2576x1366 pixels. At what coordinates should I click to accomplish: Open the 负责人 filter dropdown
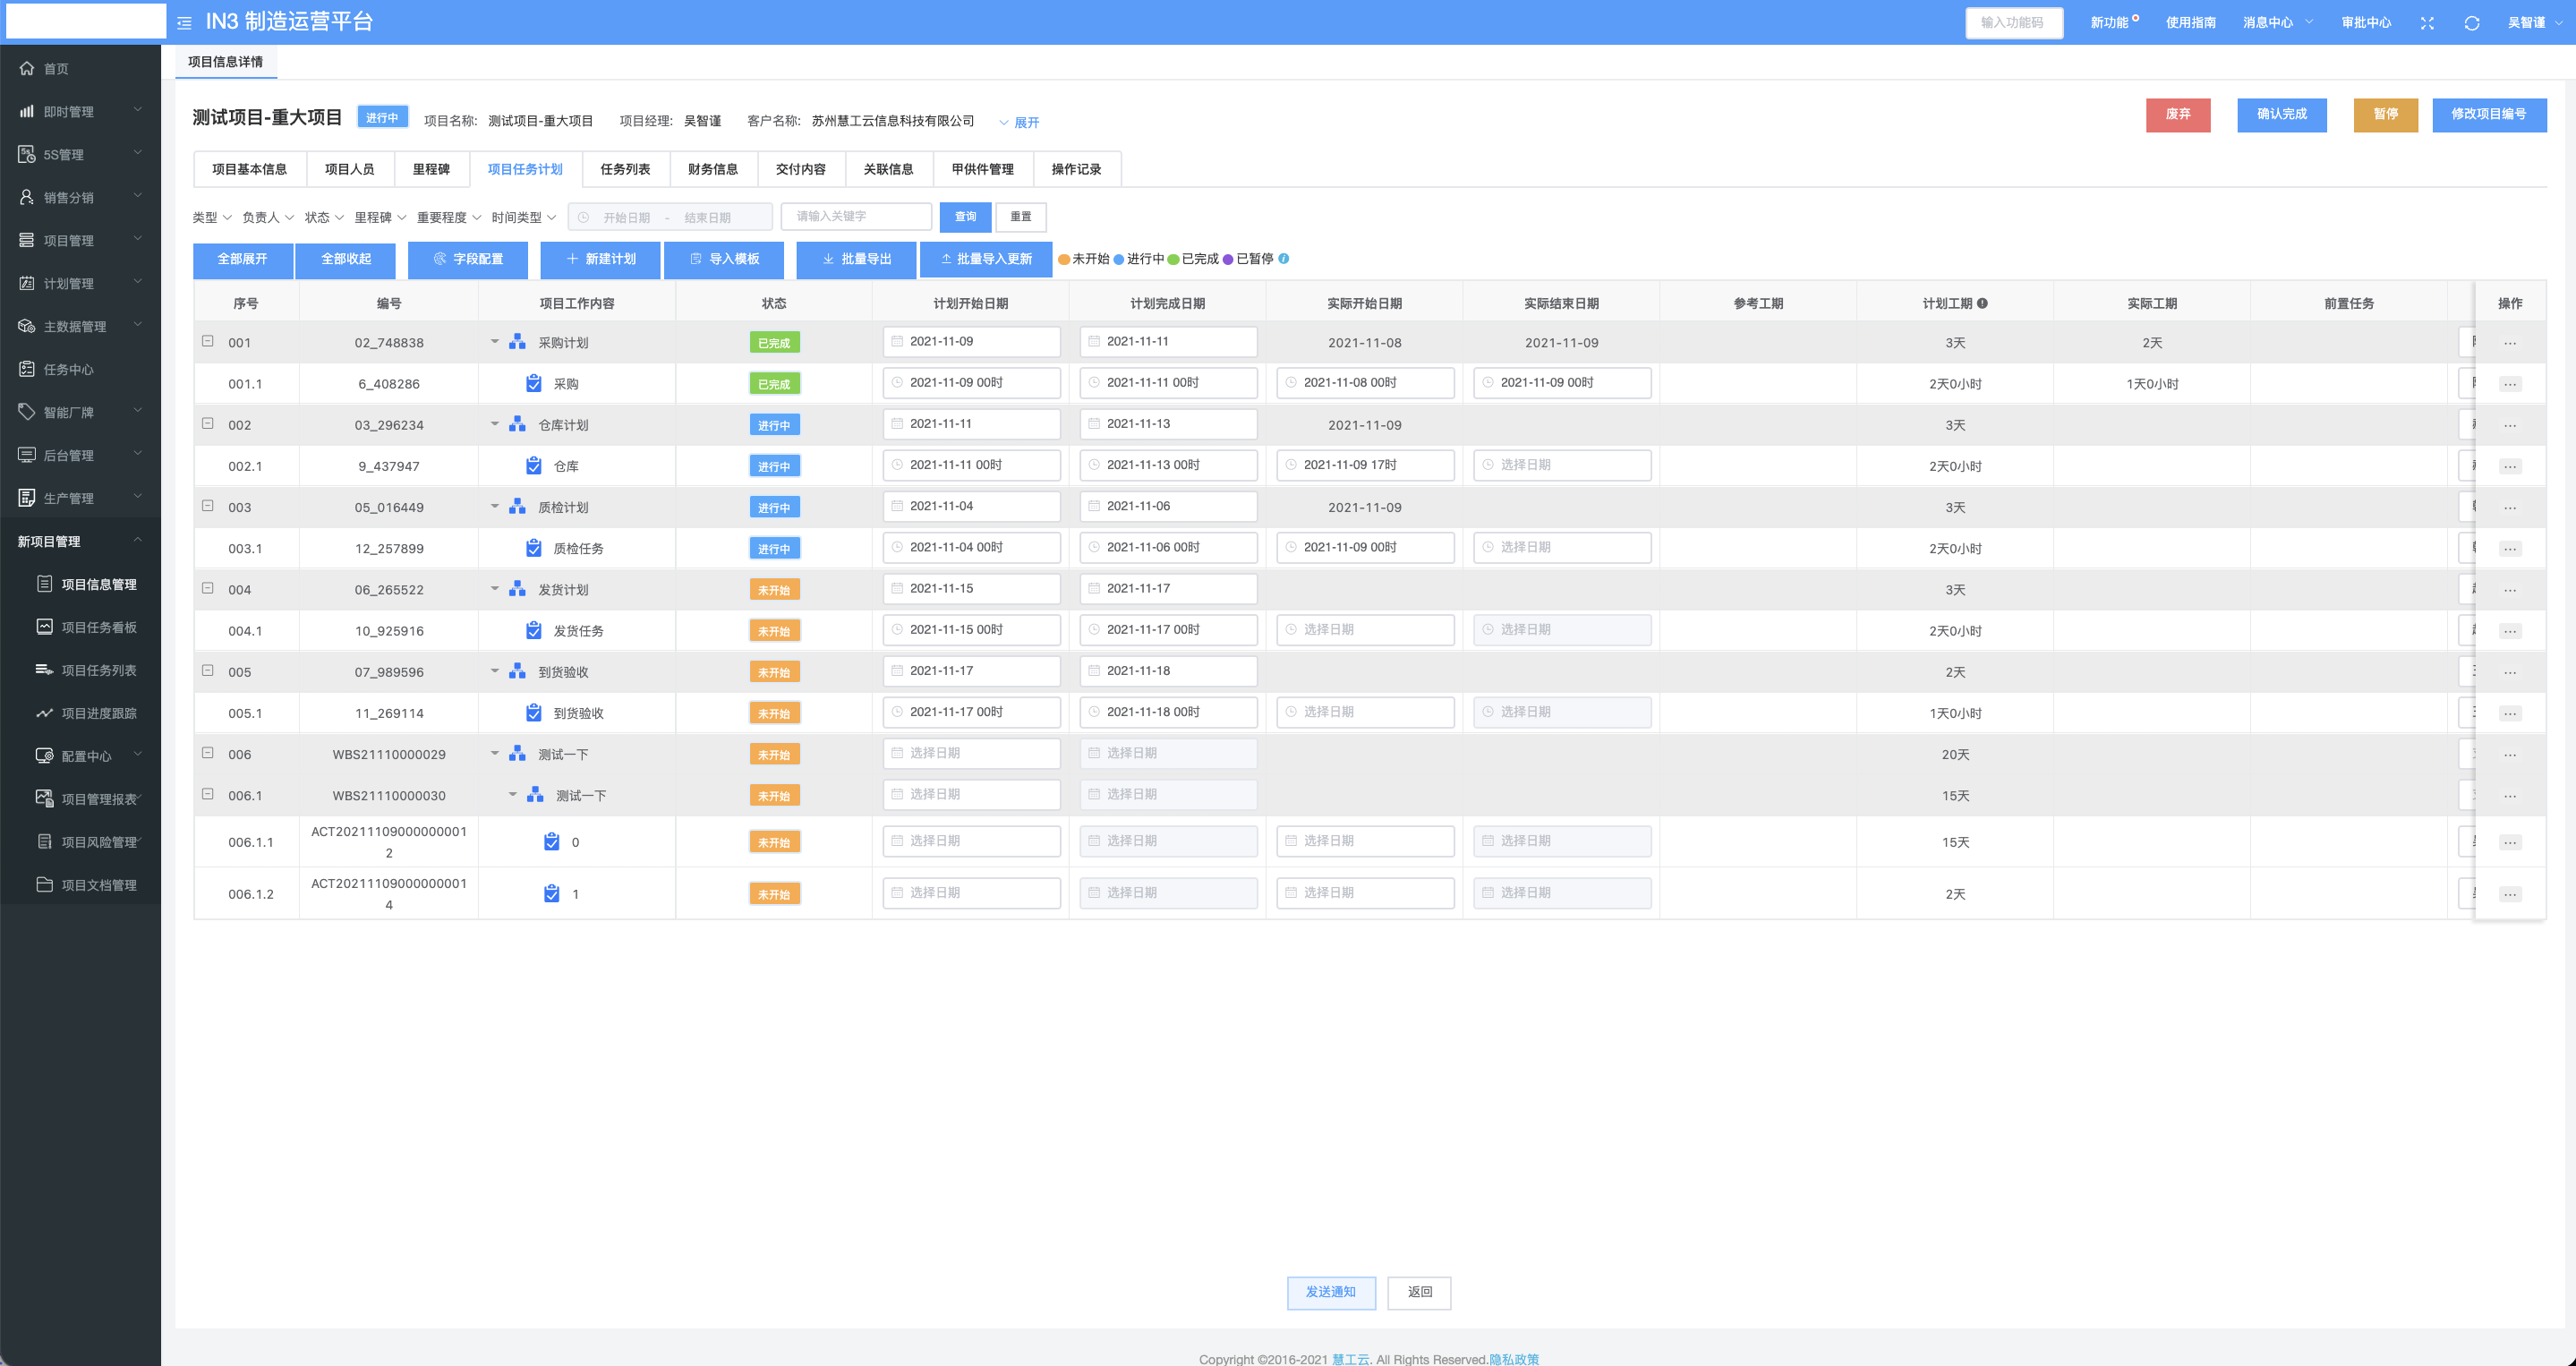coord(267,217)
